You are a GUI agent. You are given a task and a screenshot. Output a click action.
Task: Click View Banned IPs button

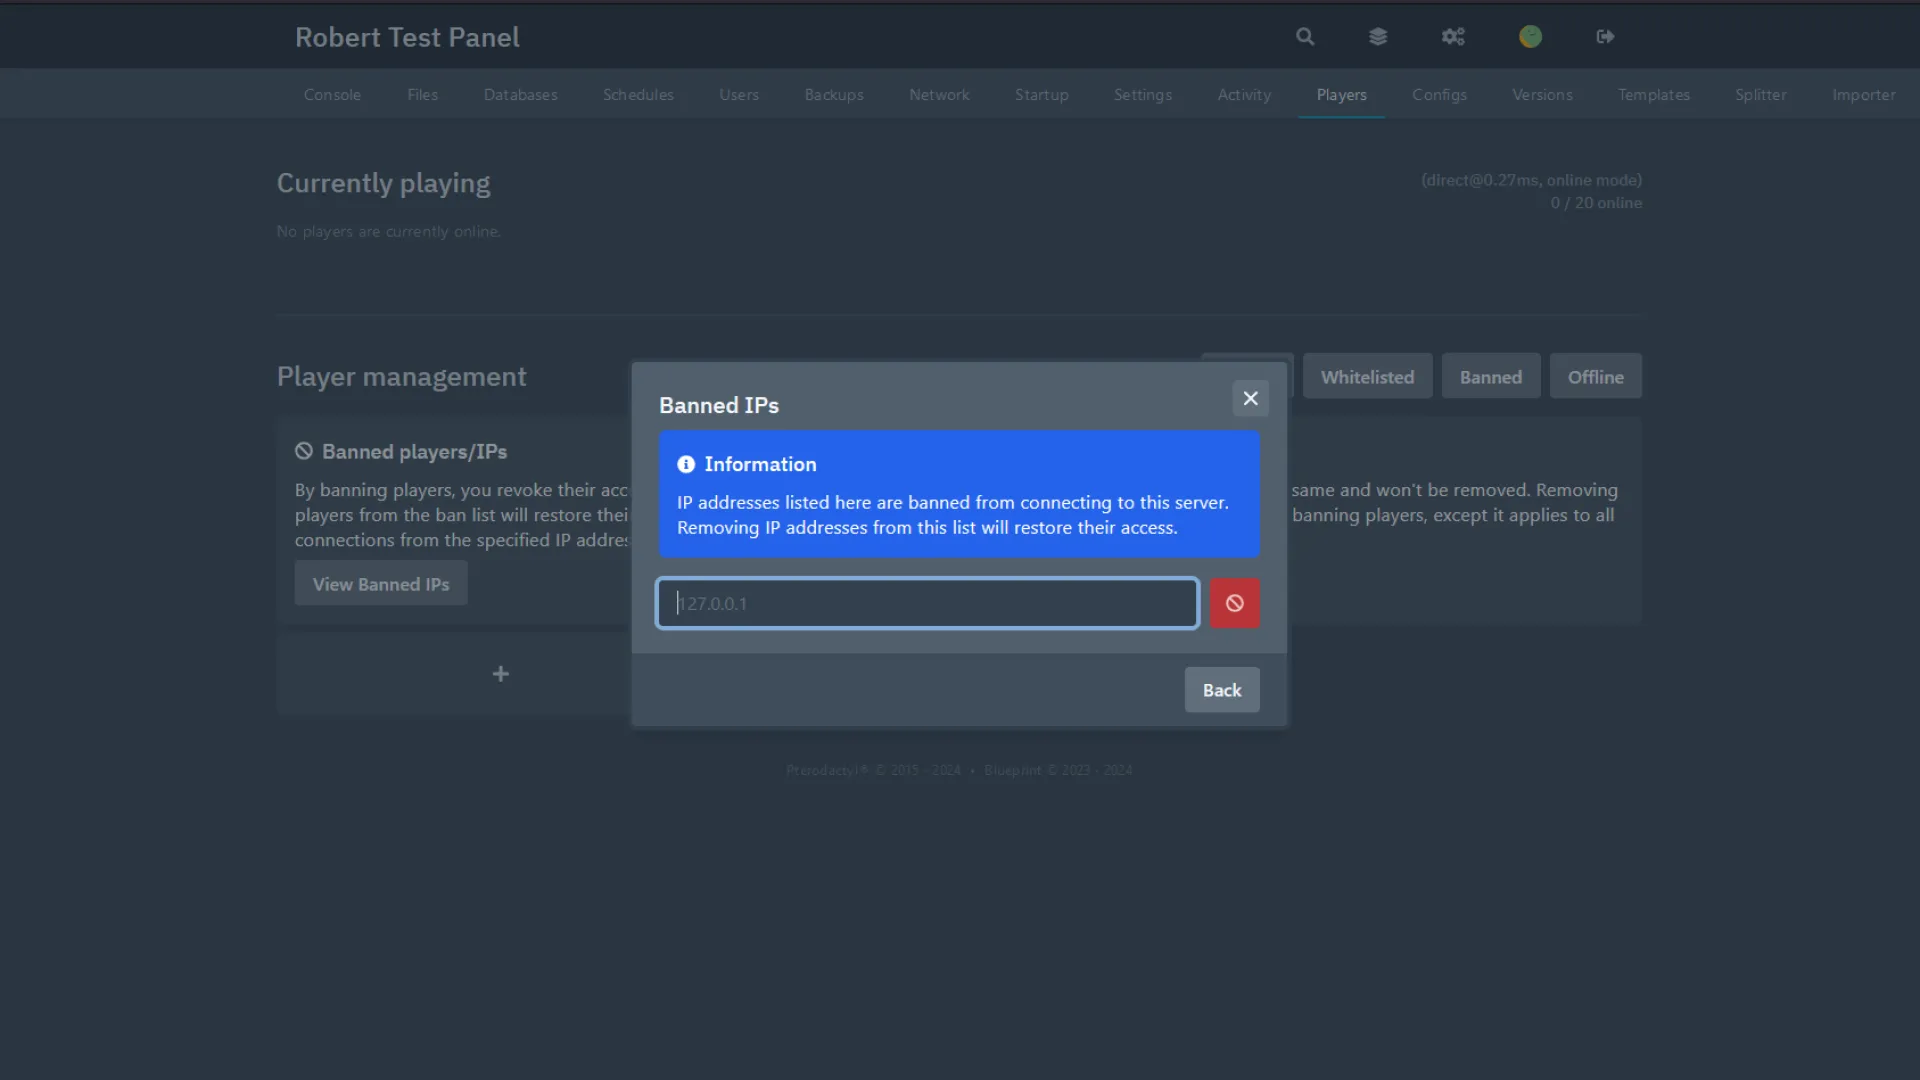[x=381, y=584]
